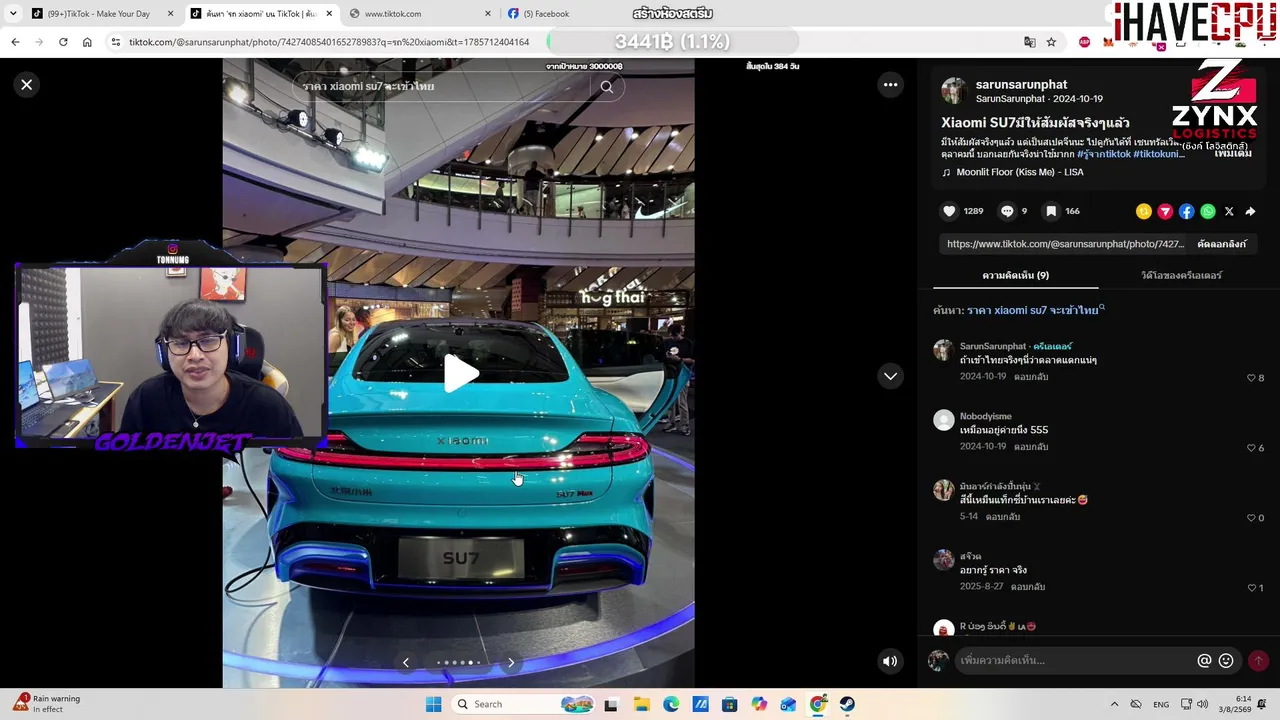
Task: Click the taskbar Search box
Action: coord(522,704)
